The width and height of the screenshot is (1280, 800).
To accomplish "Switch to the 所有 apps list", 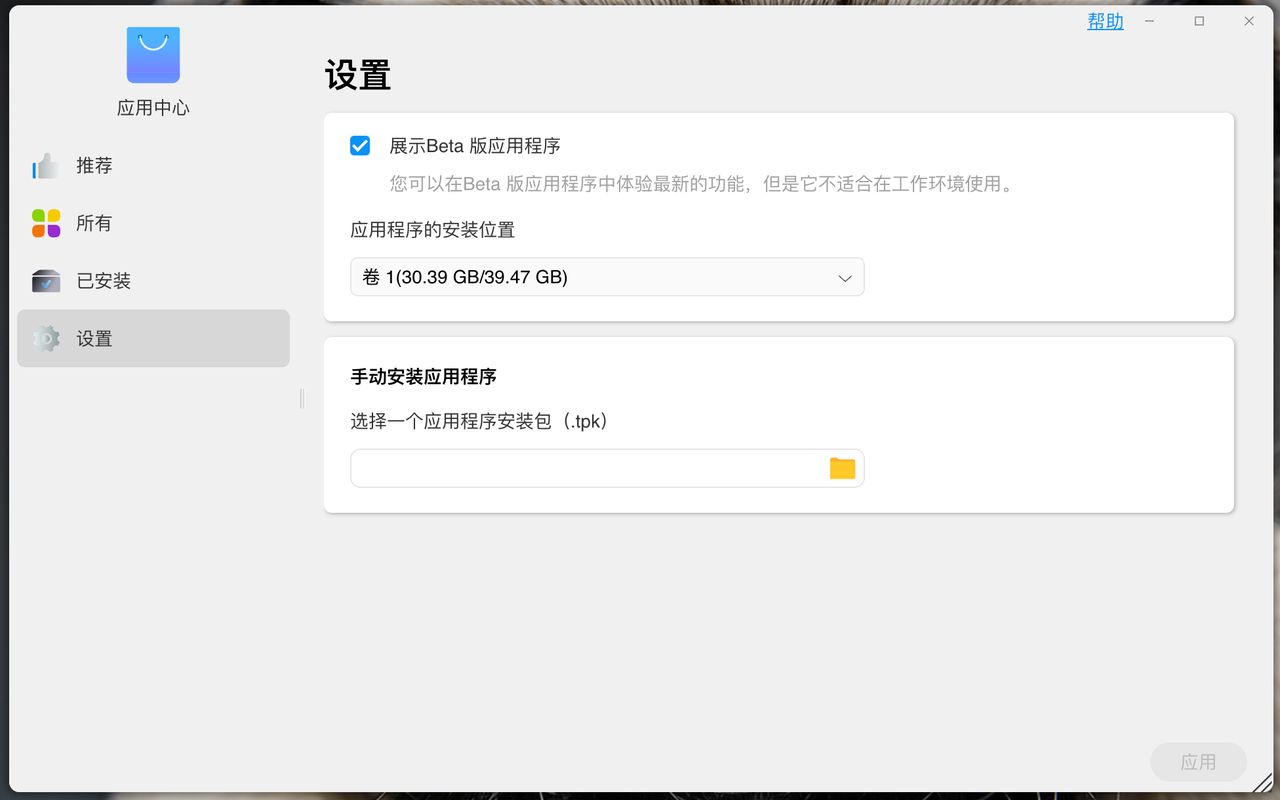I will [94, 223].
